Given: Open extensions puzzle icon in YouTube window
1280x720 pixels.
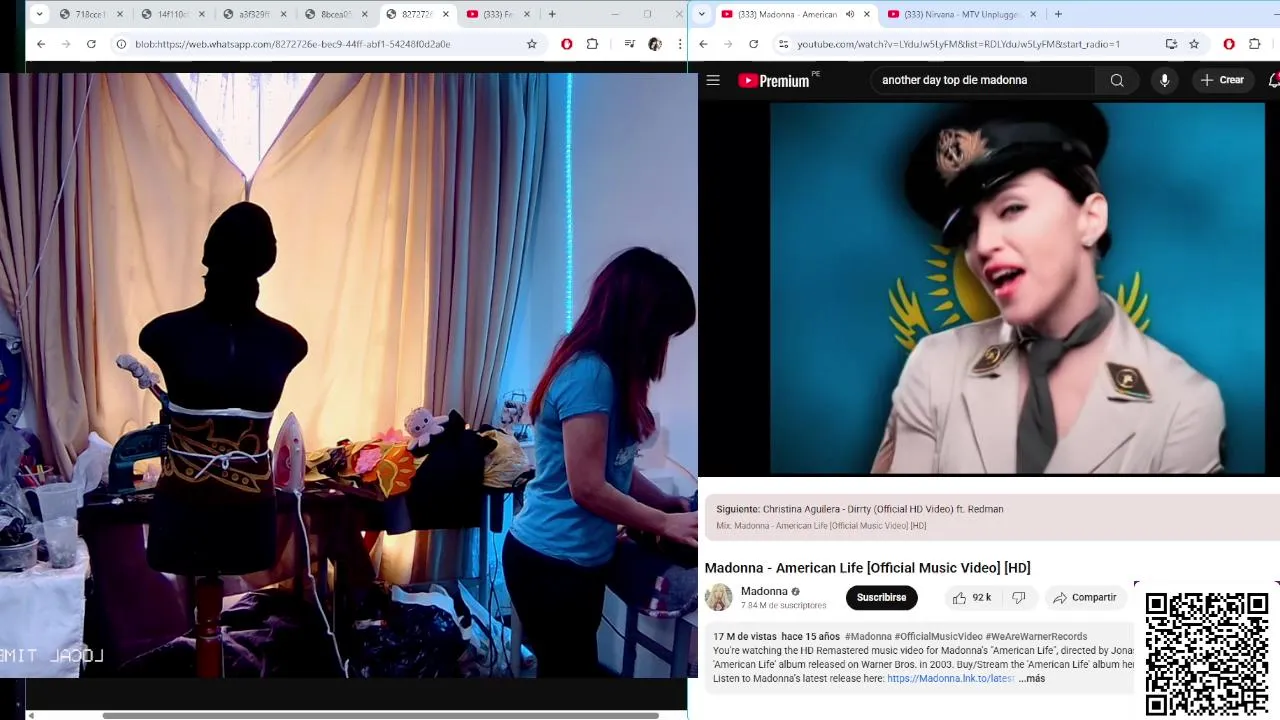Looking at the screenshot, I should pos(1255,44).
